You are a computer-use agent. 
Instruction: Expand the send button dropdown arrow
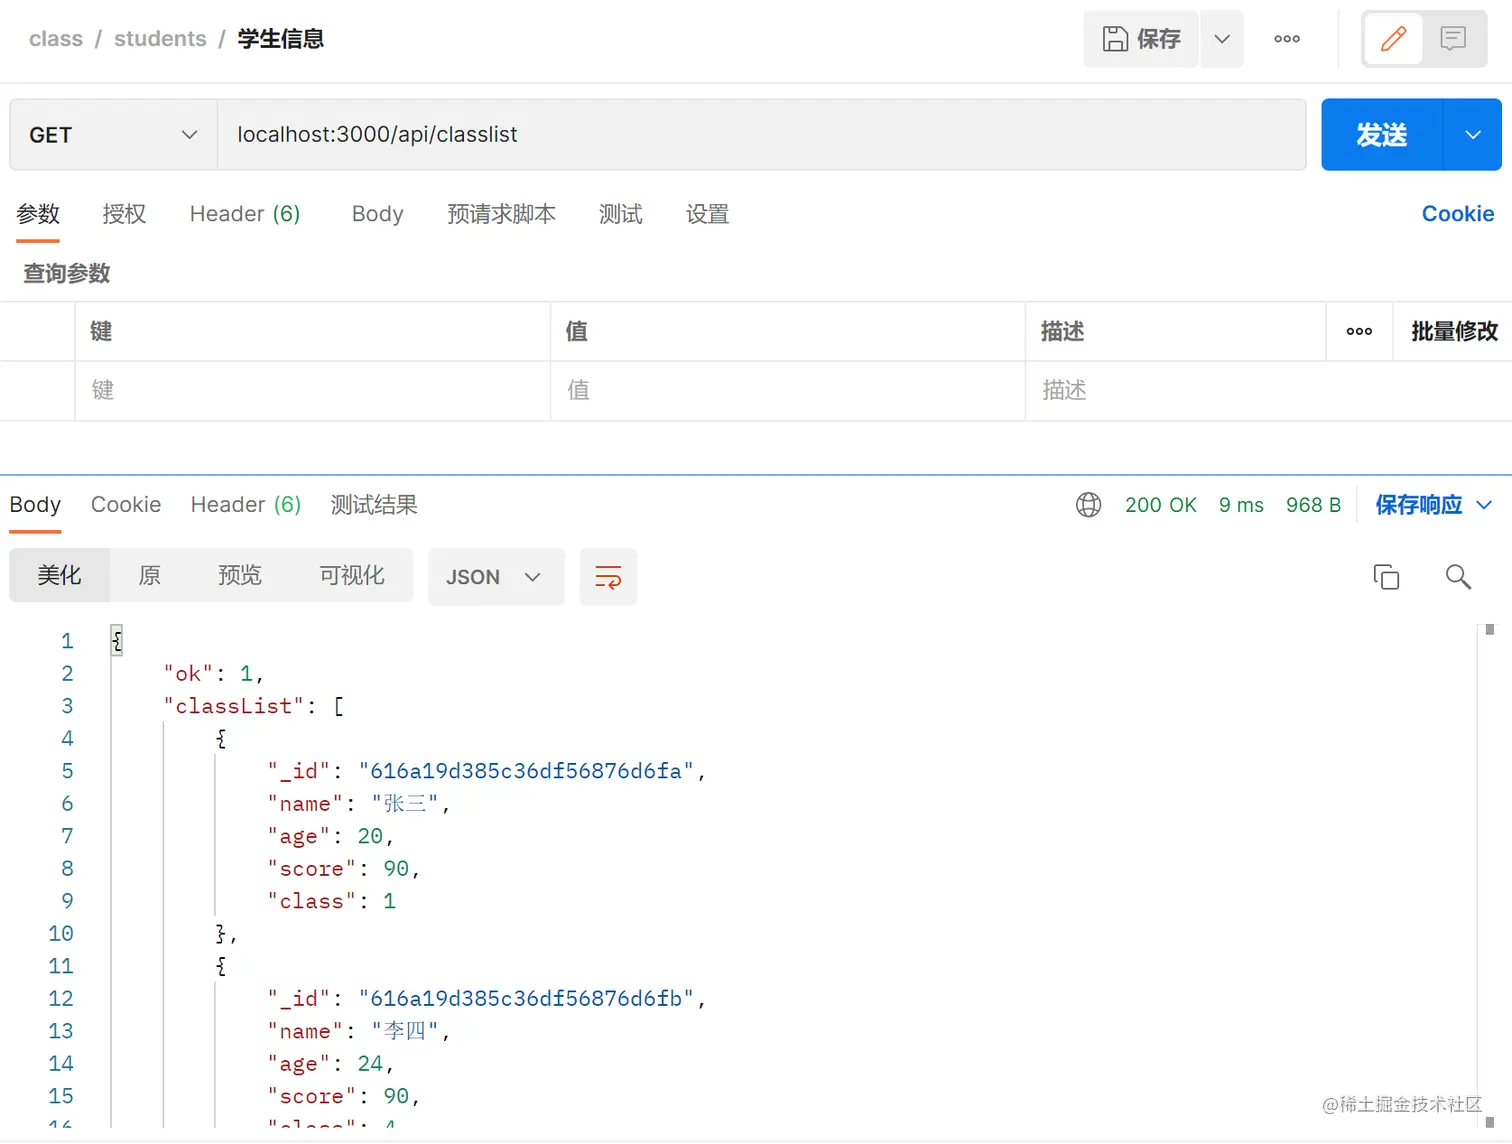1473,135
